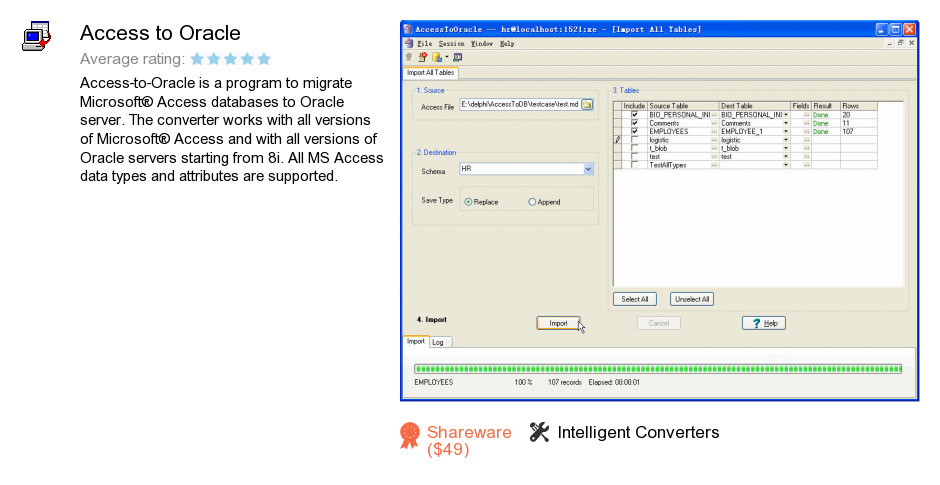The image size is (940, 485).
Task: Click the Select All button
Action: point(635,299)
